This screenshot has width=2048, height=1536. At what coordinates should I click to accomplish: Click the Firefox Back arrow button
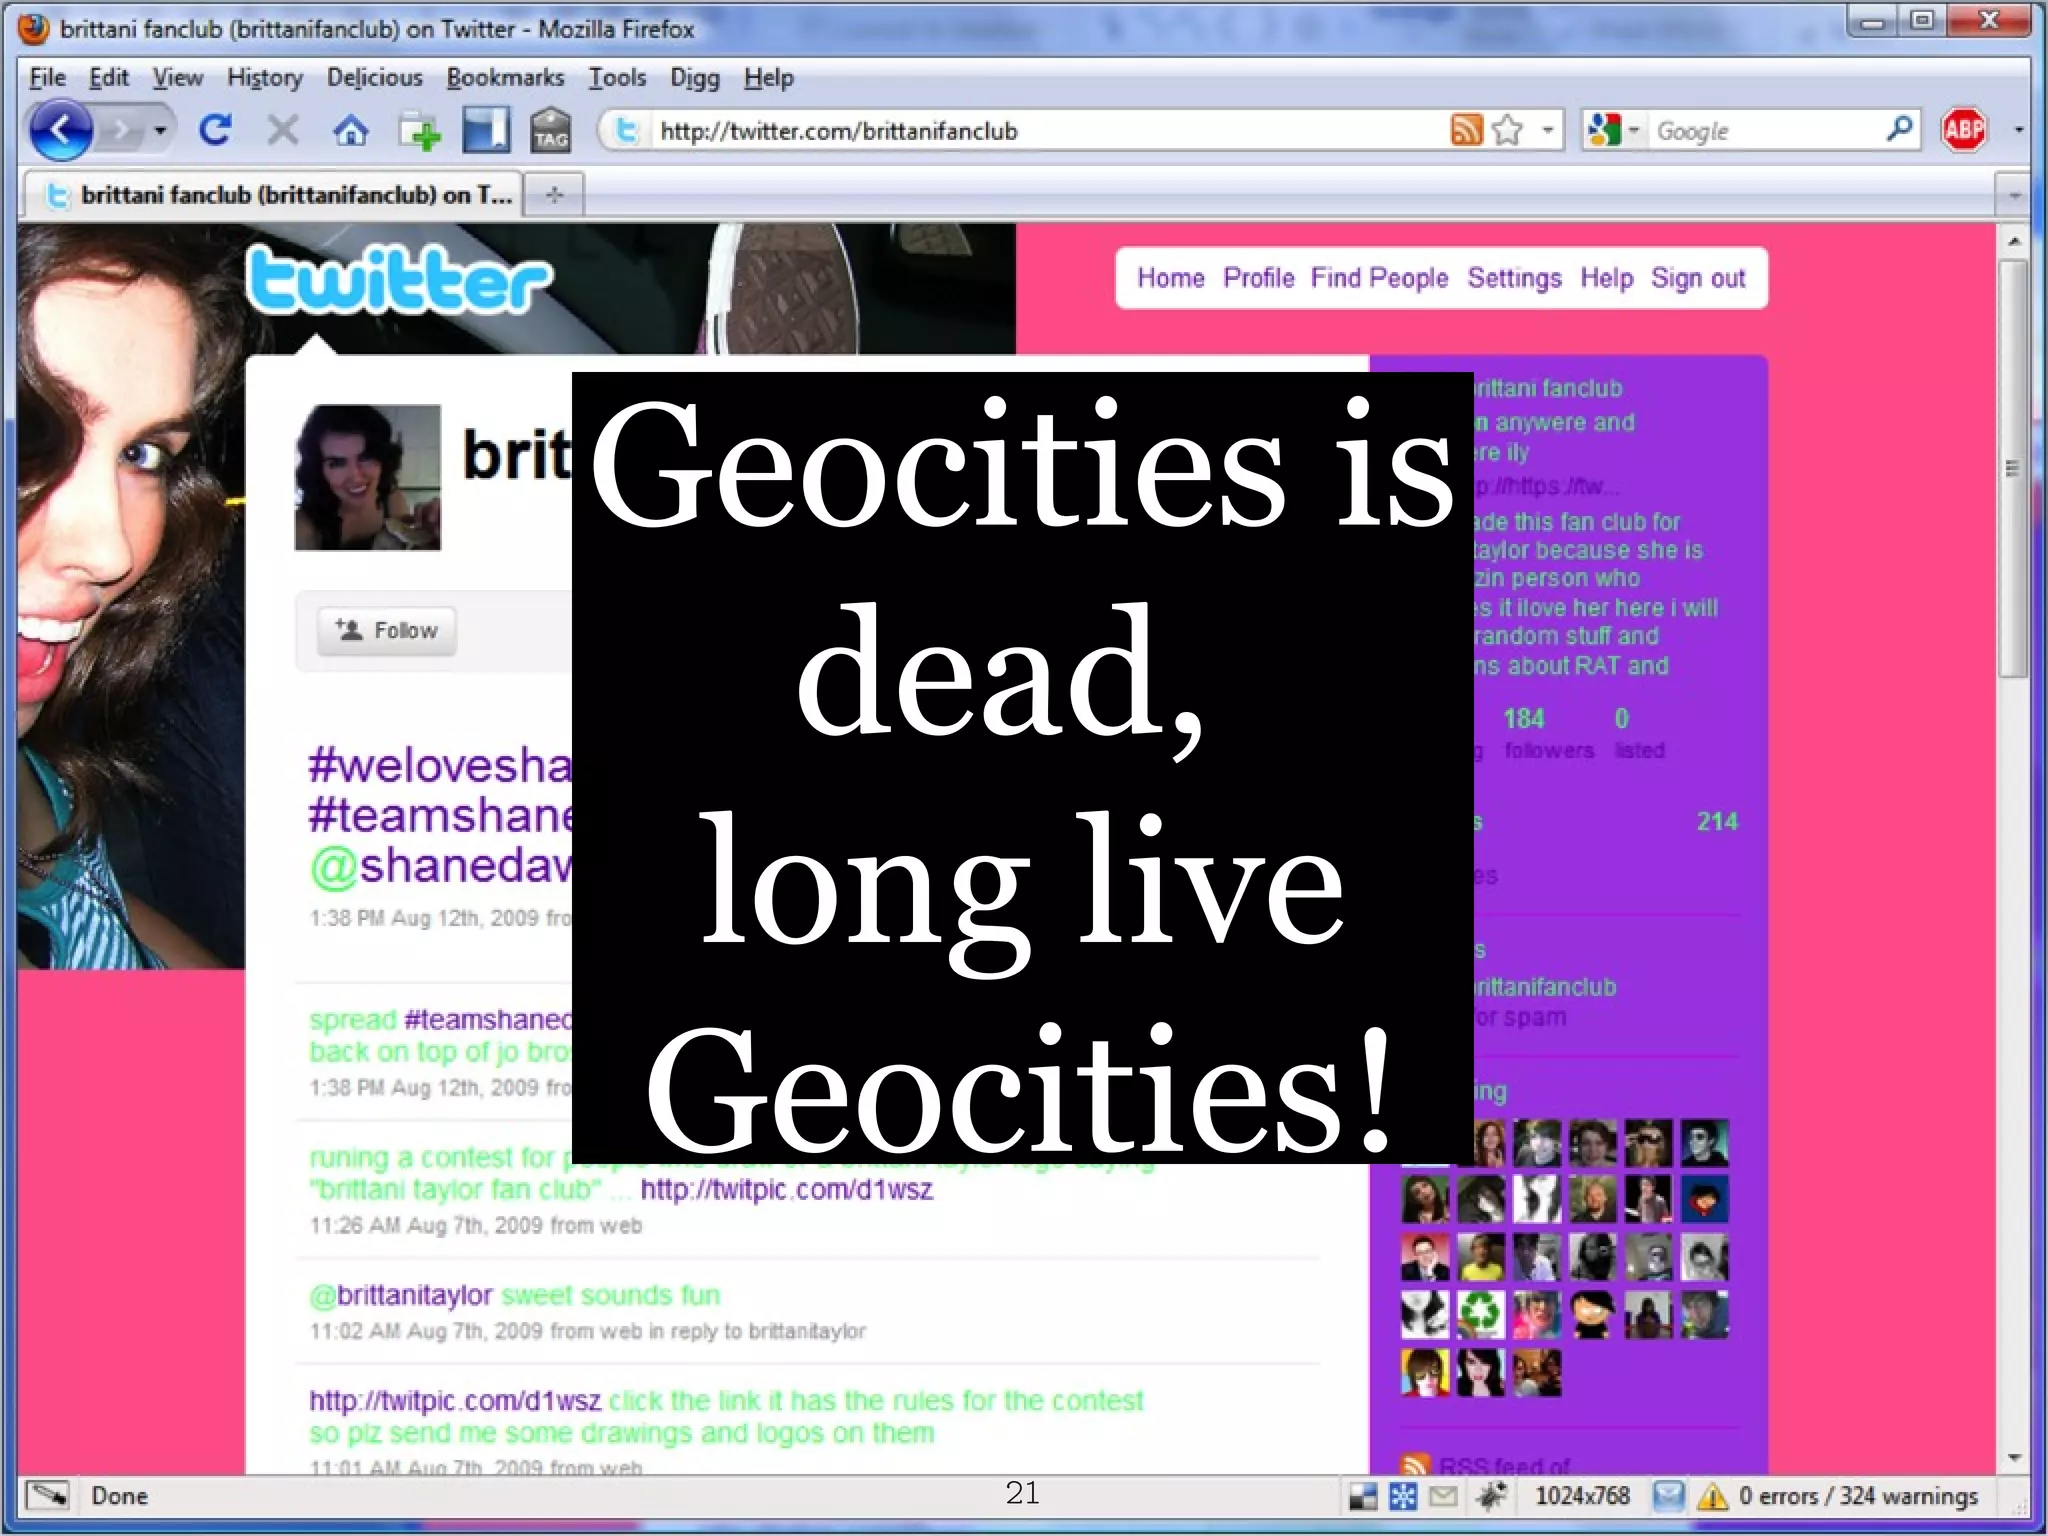[60, 131]
